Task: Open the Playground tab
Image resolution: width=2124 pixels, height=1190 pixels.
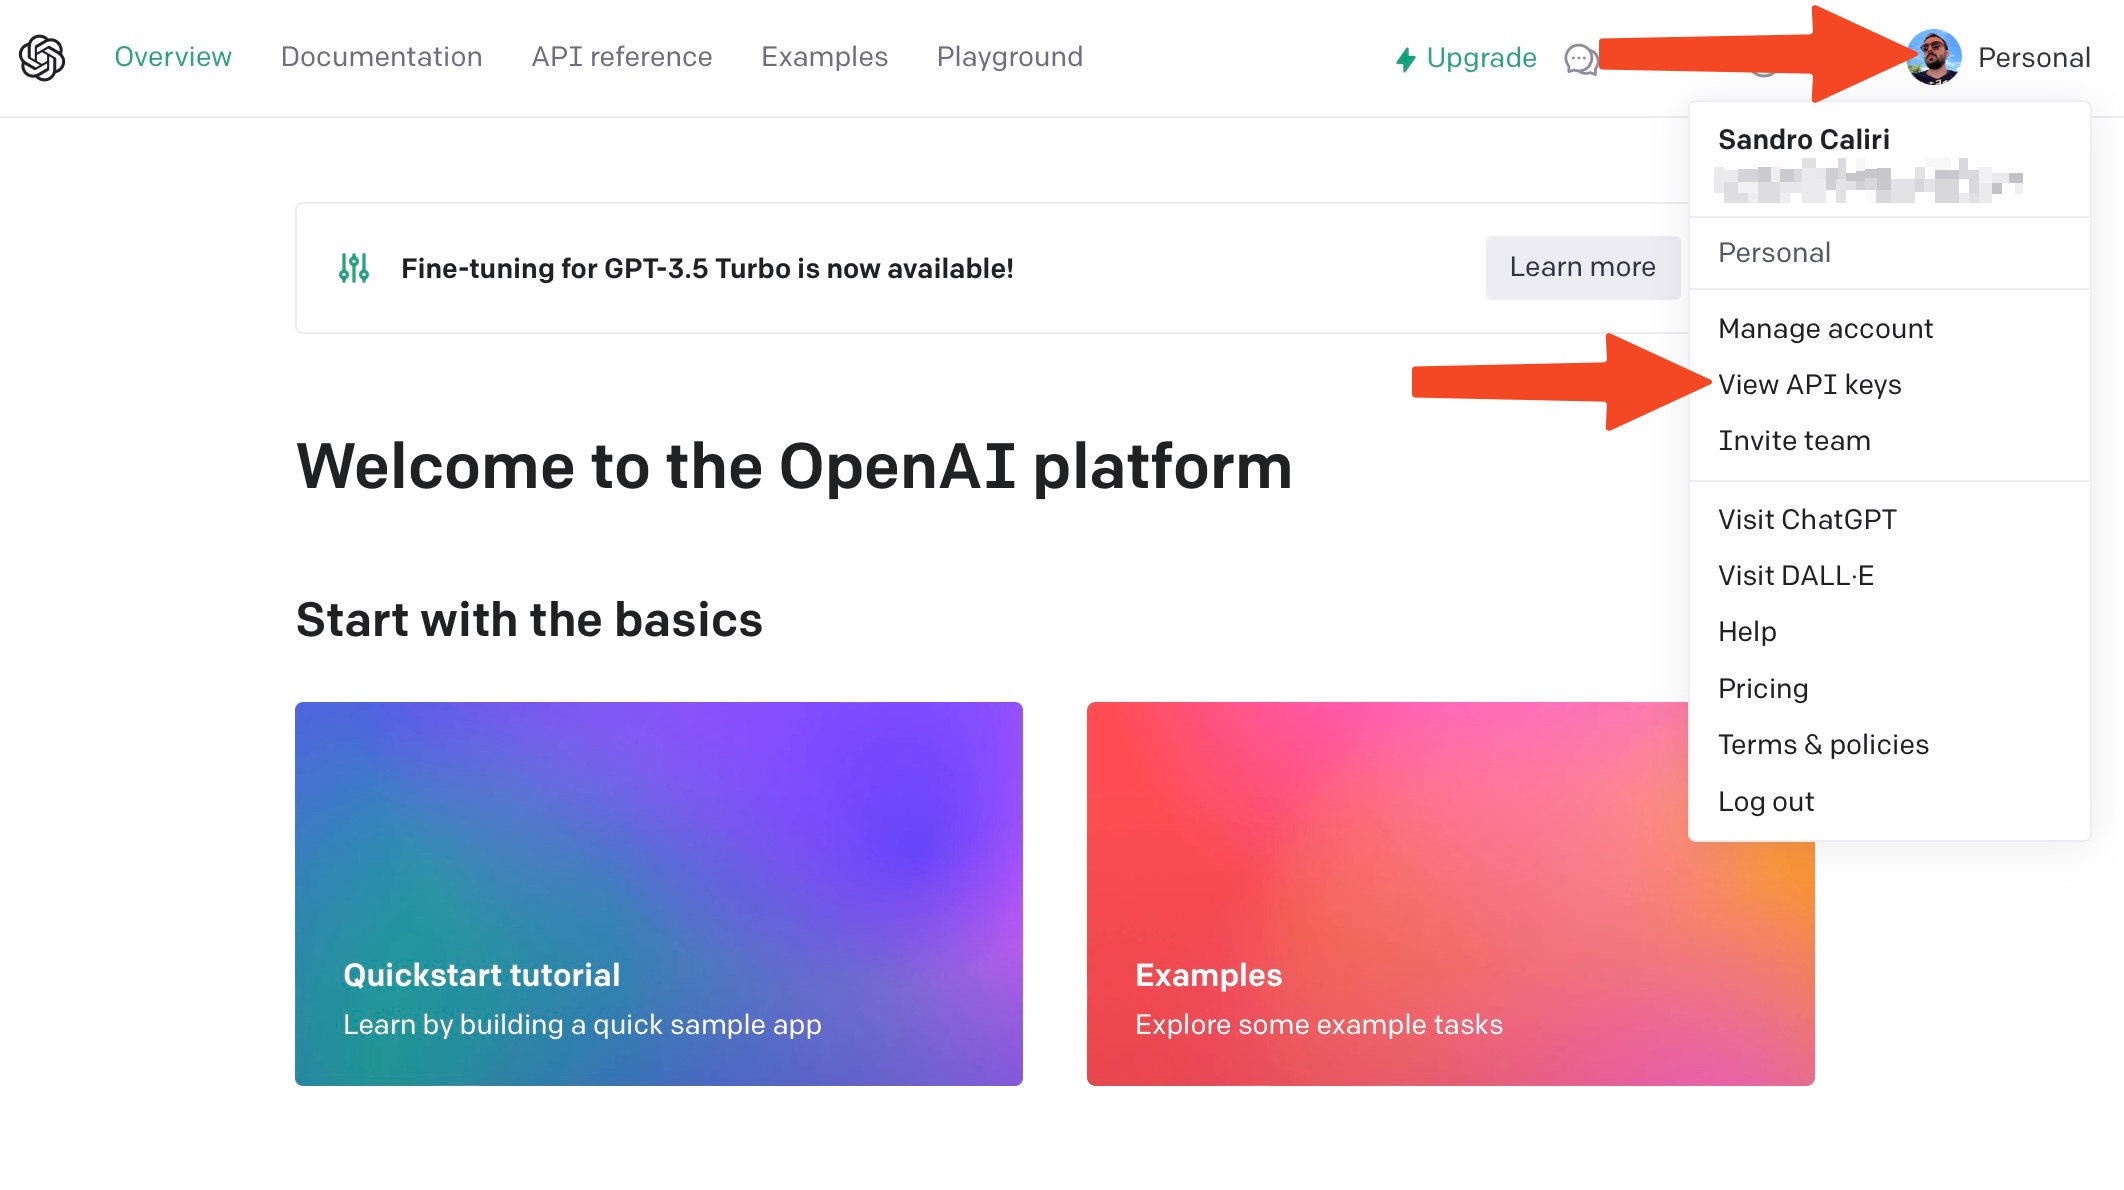Action: [1009, 57]
